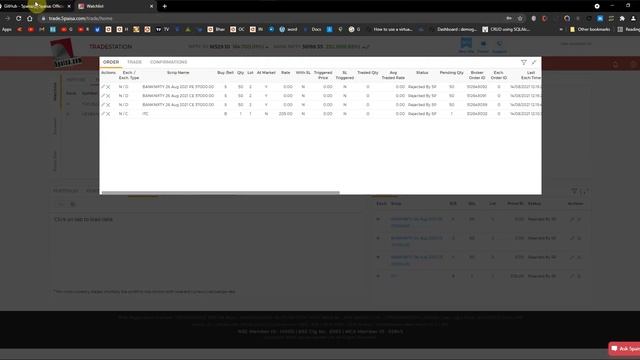640x360 pixels.
Task: Select the Watchlist browser tab
Action: (116, 6)
